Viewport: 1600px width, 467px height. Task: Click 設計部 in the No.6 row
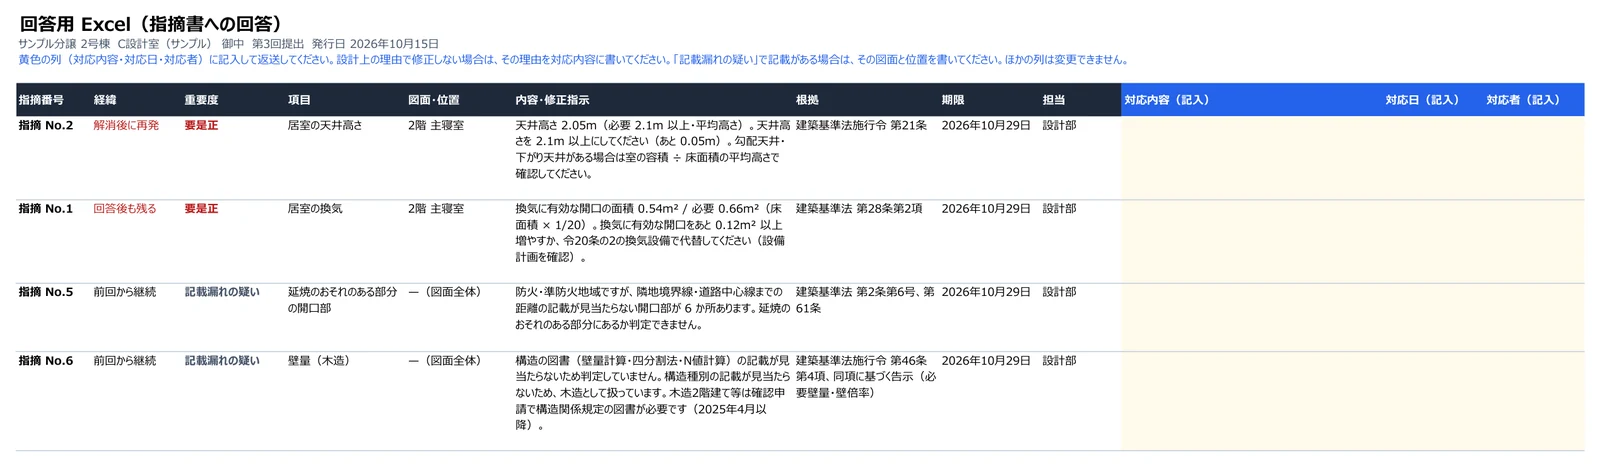click(1059, 361)
